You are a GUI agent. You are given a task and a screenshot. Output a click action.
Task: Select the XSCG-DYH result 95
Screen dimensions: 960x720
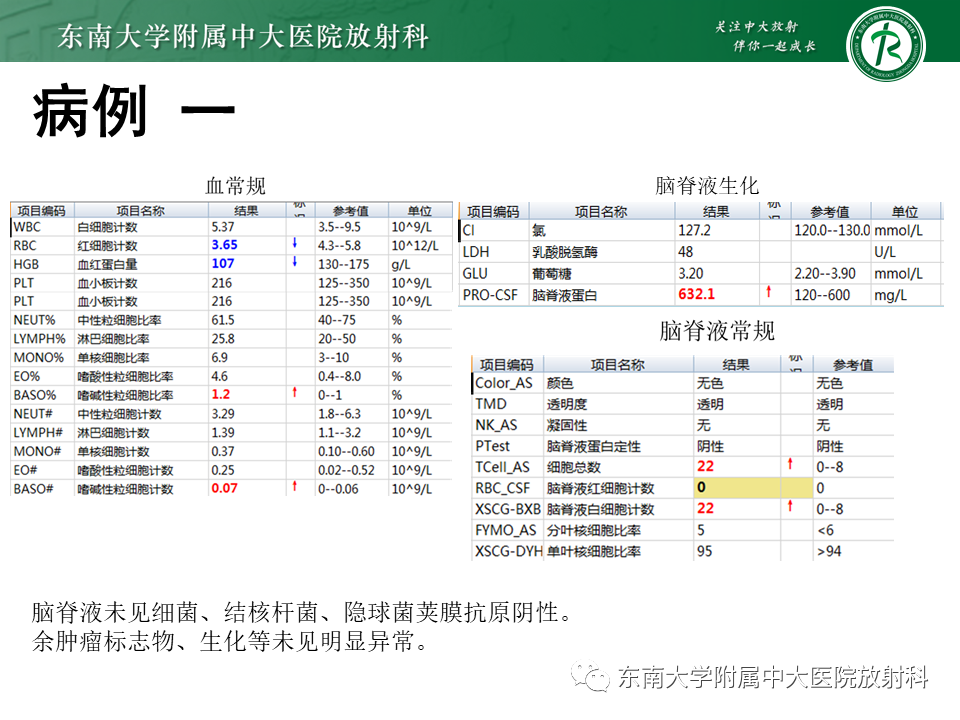pos(704,551)
